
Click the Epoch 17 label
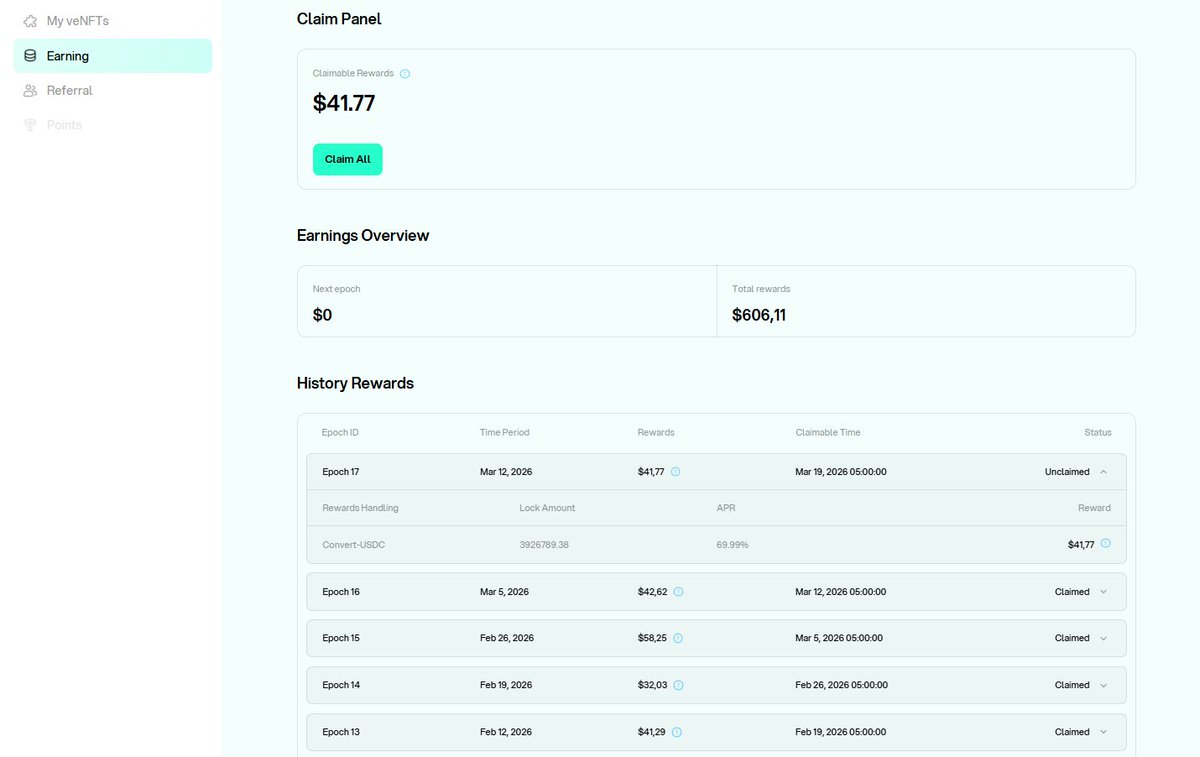coord(341,472)
